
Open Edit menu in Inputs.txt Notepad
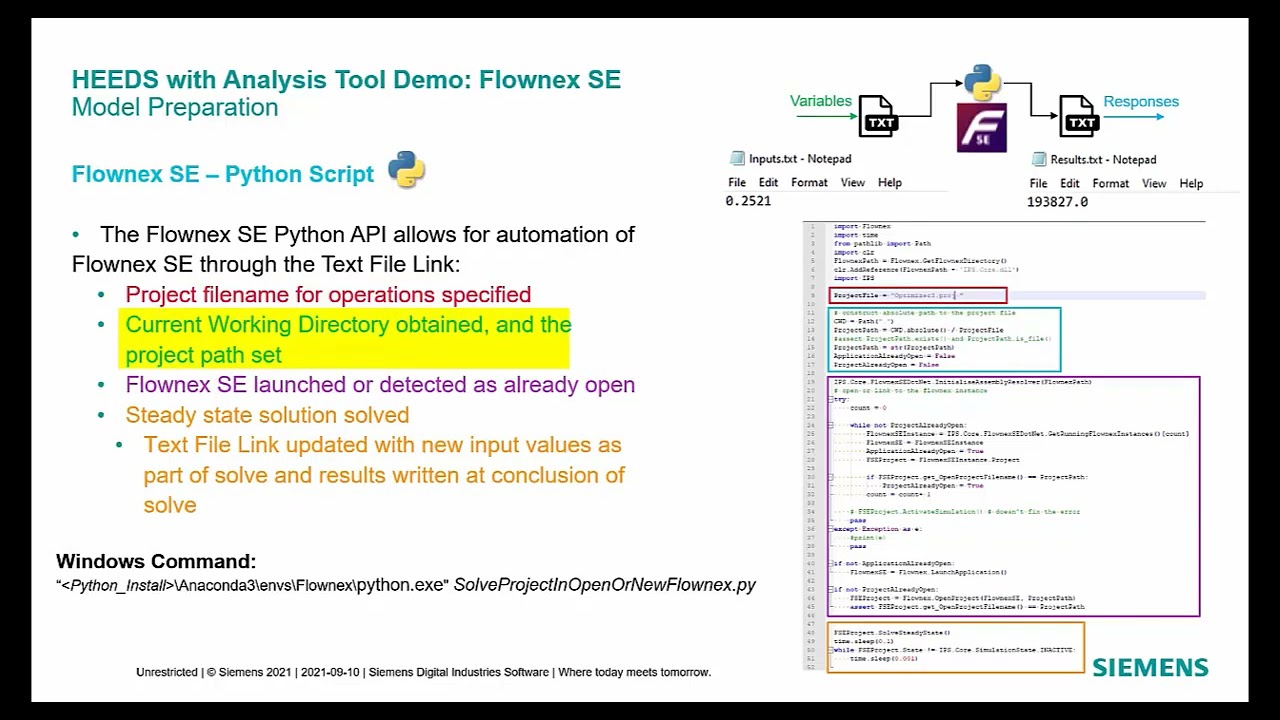pos(768,183)
